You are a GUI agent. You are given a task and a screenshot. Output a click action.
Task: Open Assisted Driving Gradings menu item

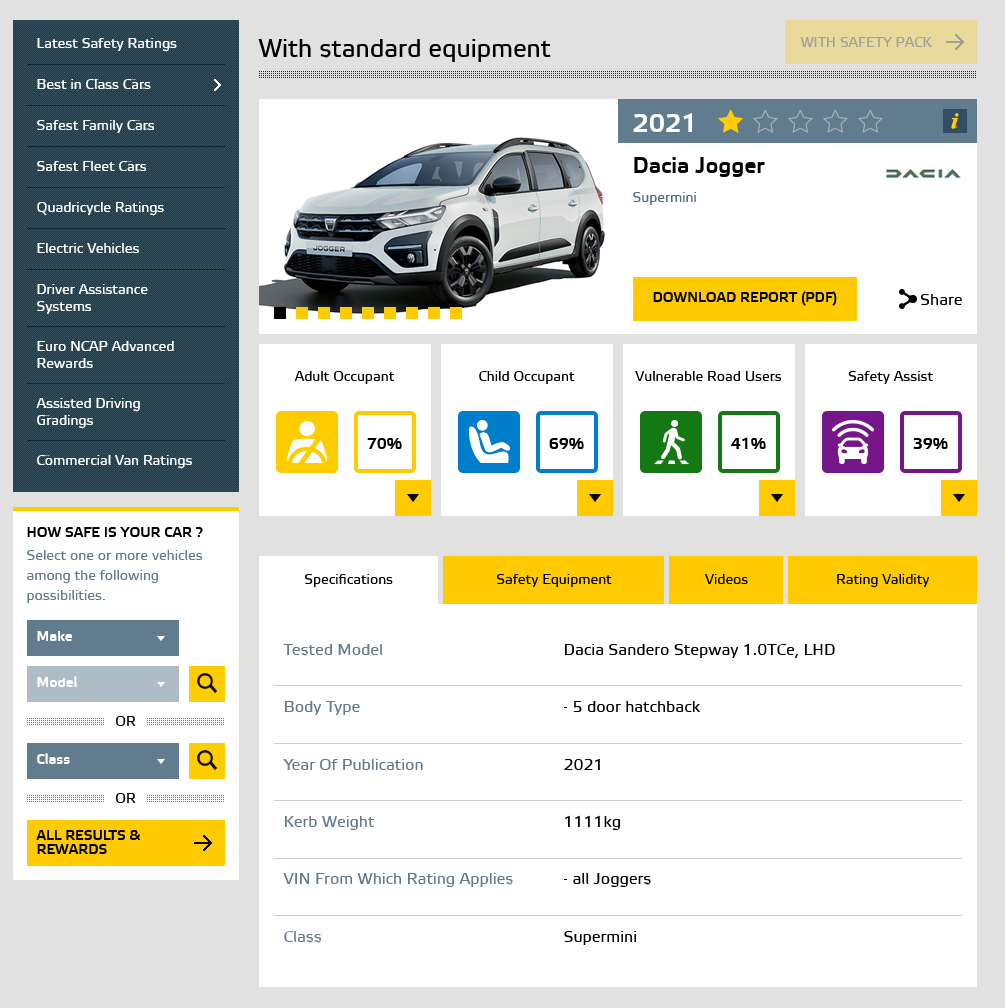[126, 411]
